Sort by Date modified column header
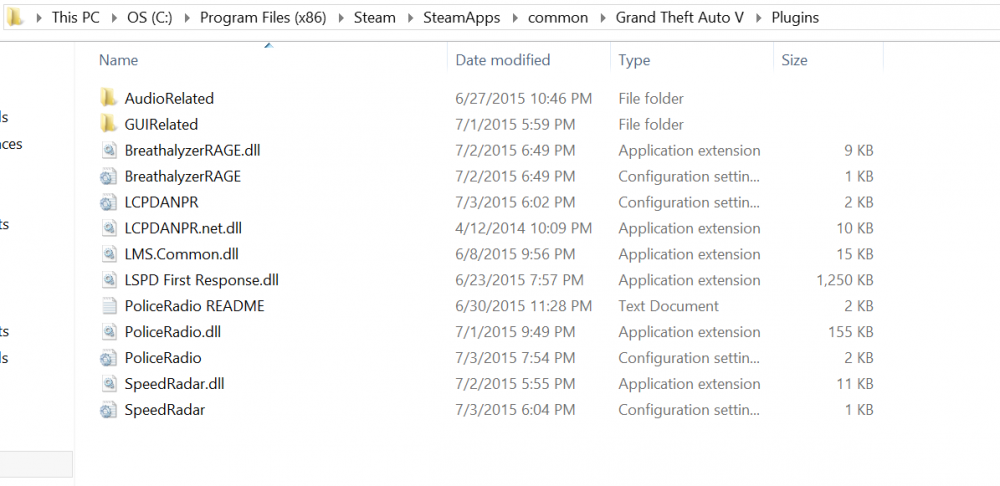Screen dimensions: 1000x486 (502, 60)
